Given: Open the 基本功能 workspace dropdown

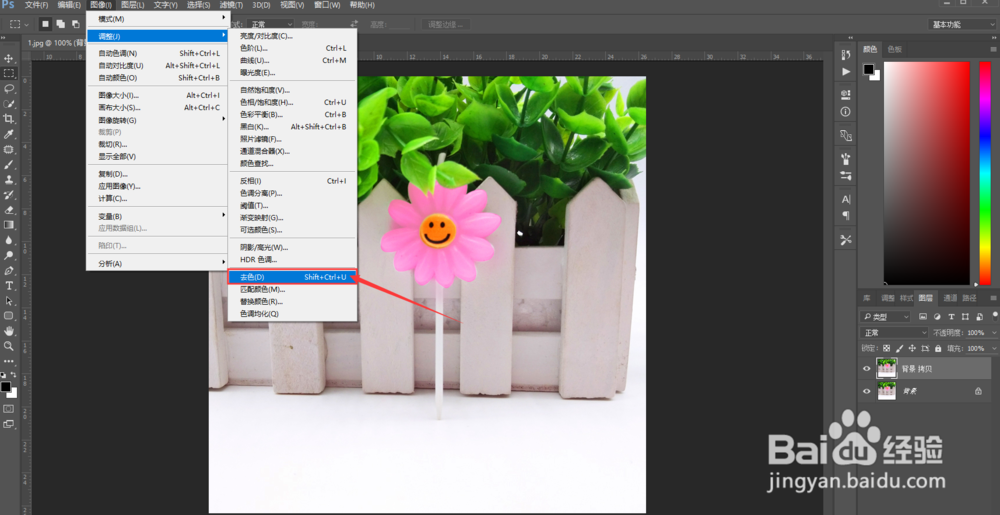Looking at the screenshot, I should click(x=961, y=24).
